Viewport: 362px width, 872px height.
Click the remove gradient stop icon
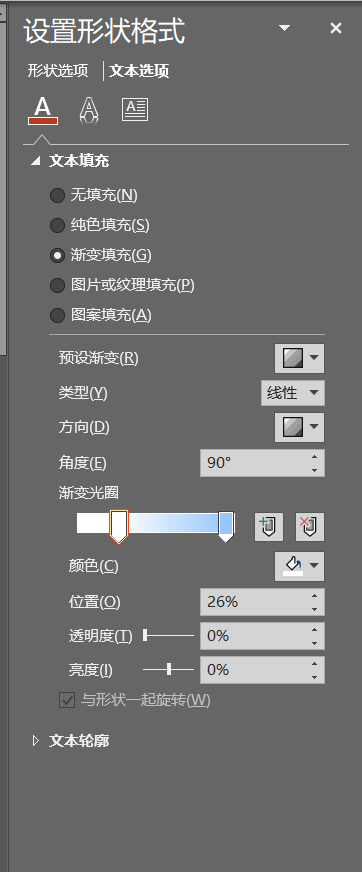point(310,527)
